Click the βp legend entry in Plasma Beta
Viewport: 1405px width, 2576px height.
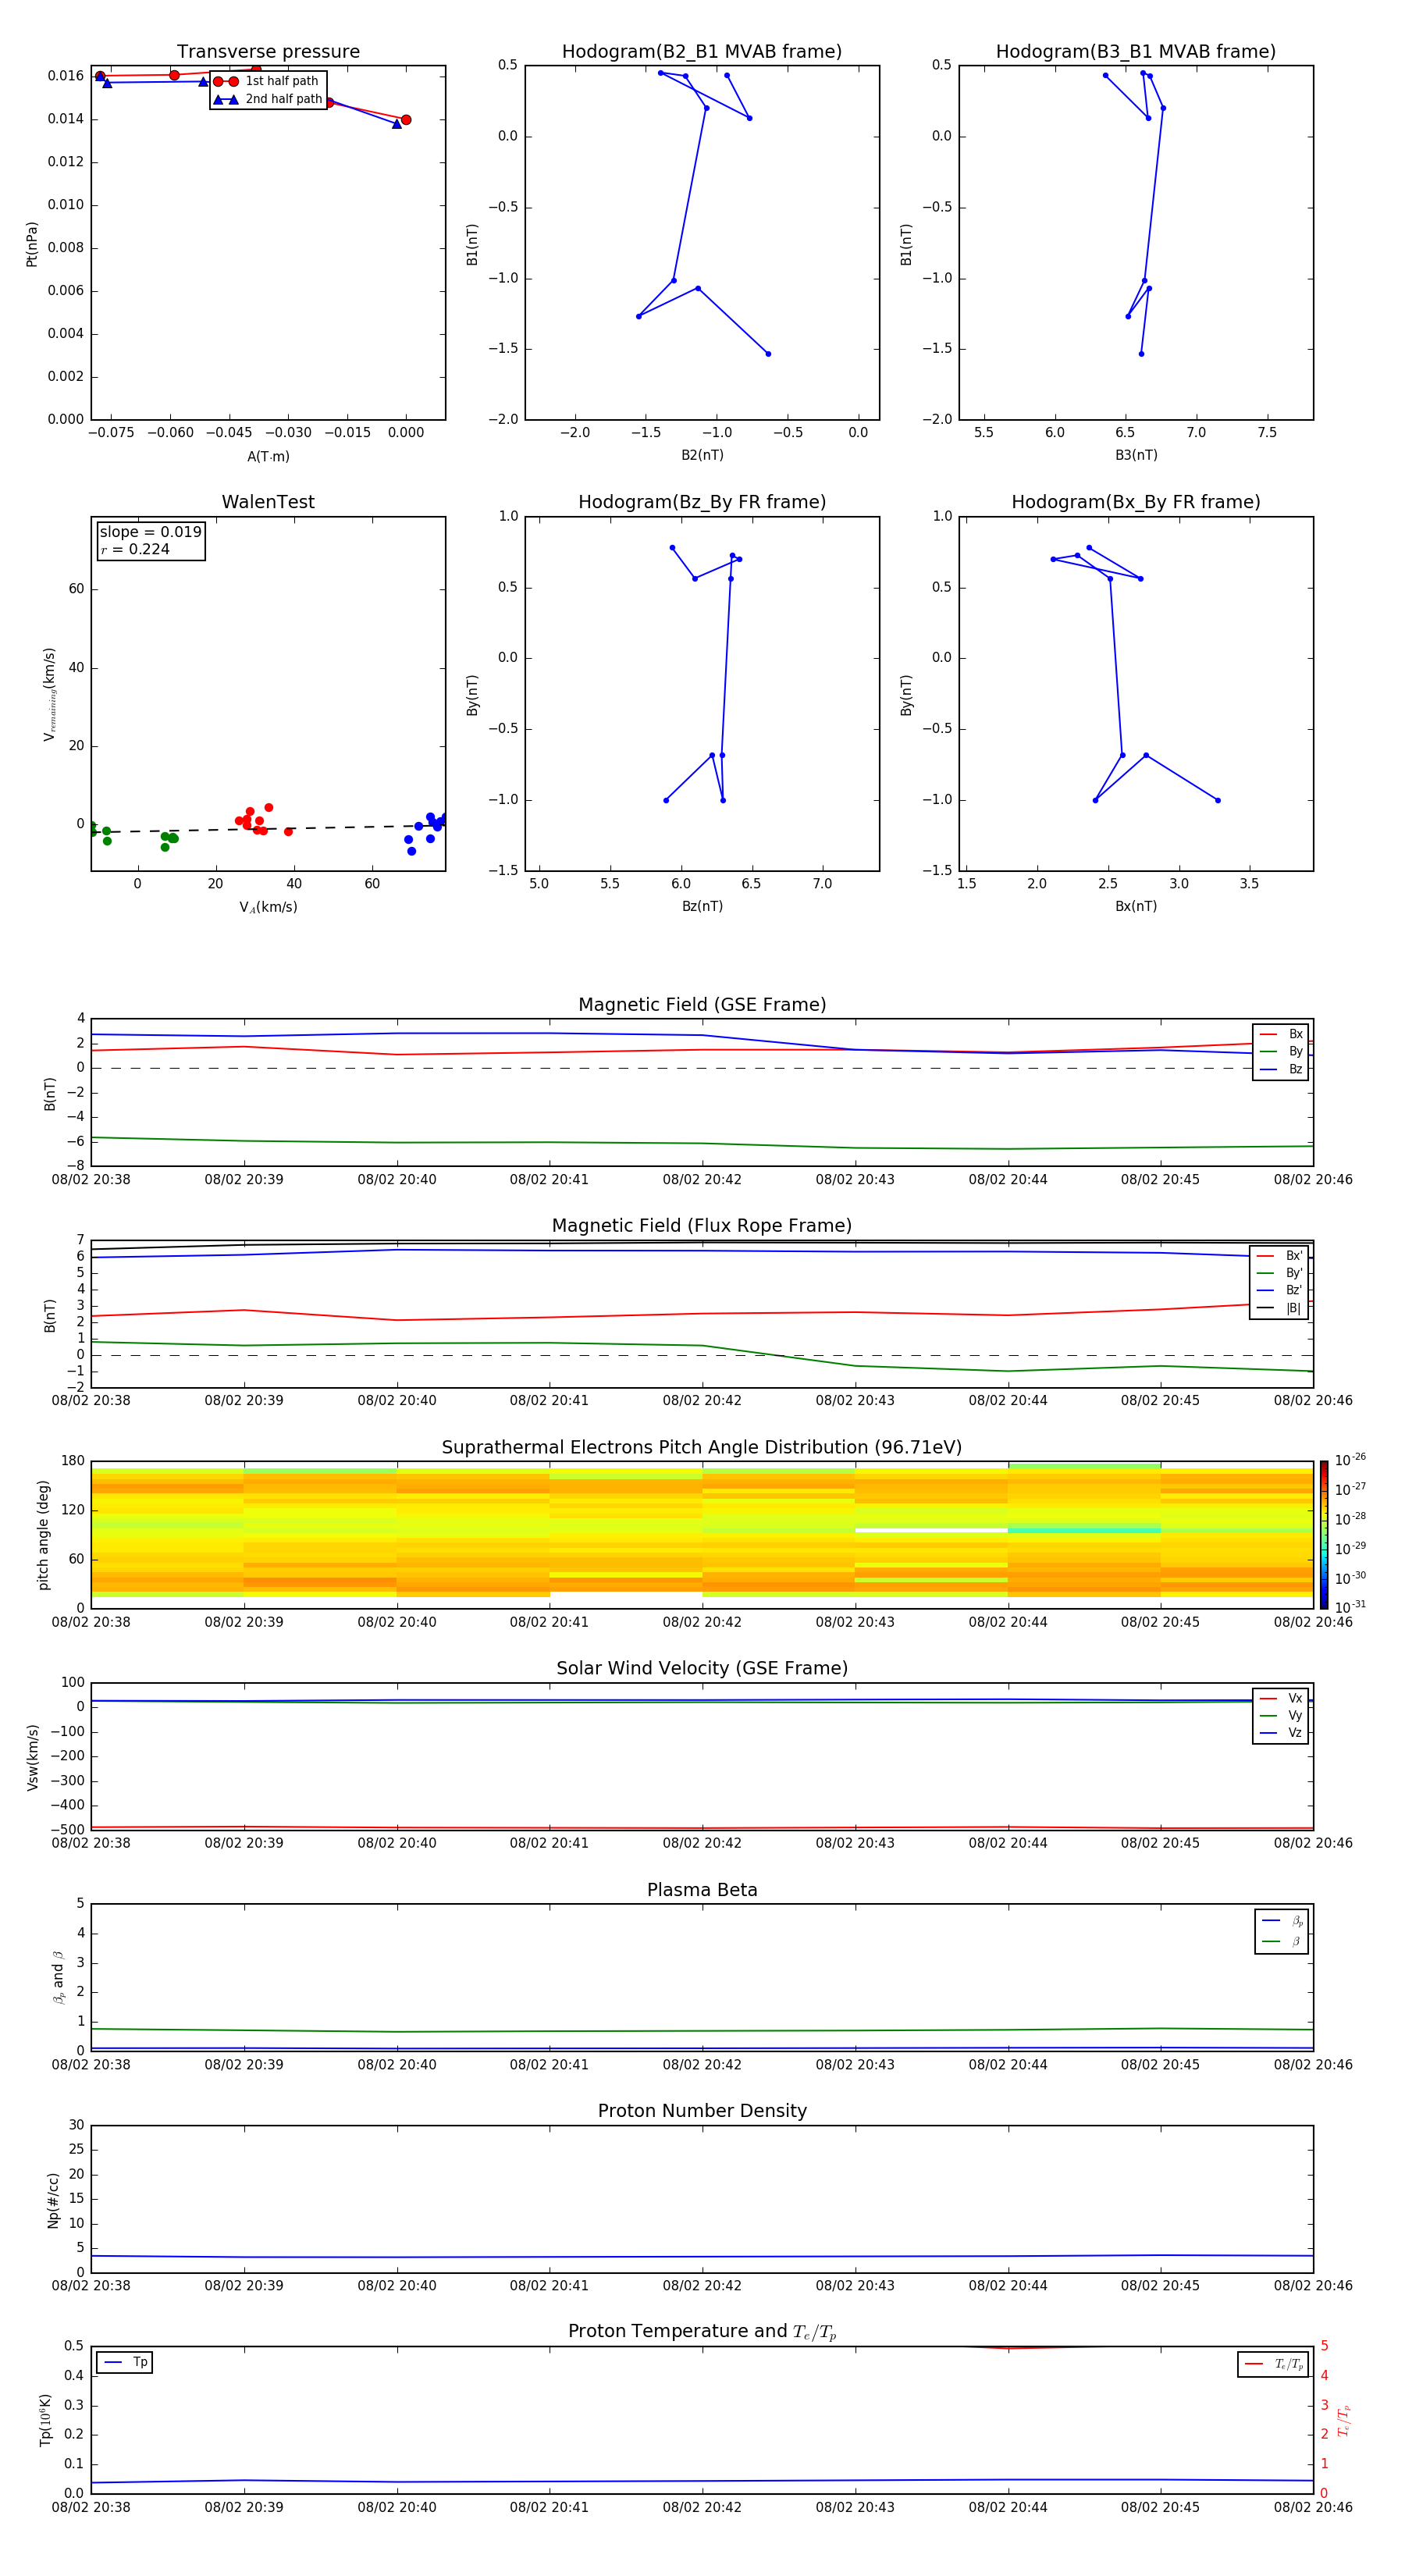coord(1282,1921)
